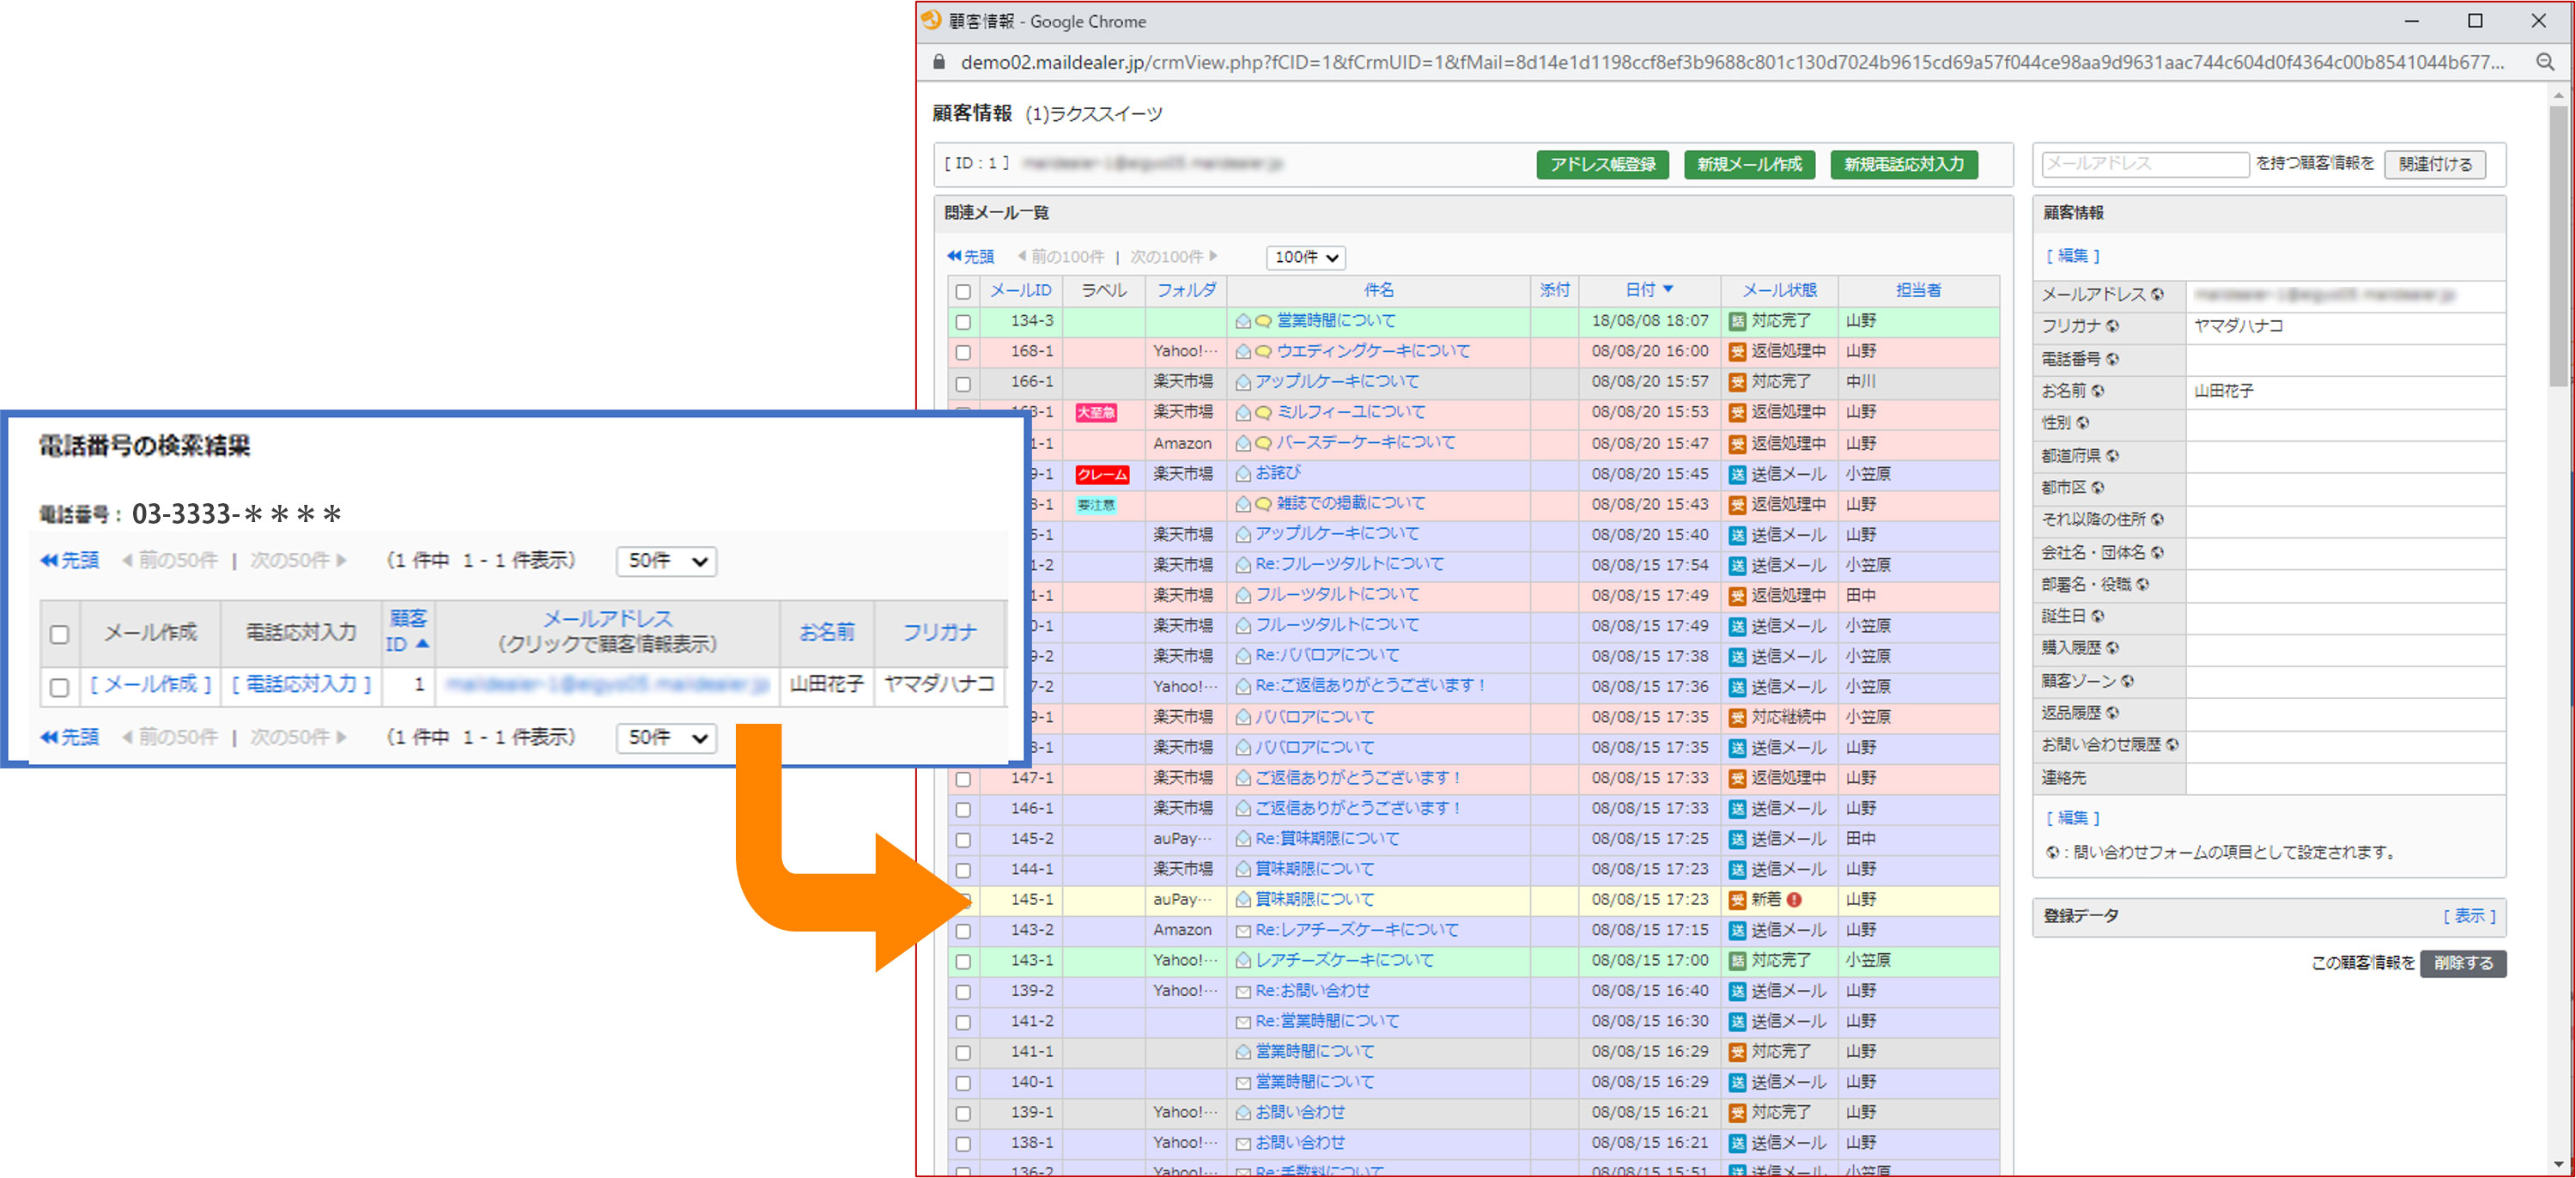This screenshot has width=2576, height=1178.
Task: Click the comment bubble icon on 営業時間について row
Action: [1263, 321]
